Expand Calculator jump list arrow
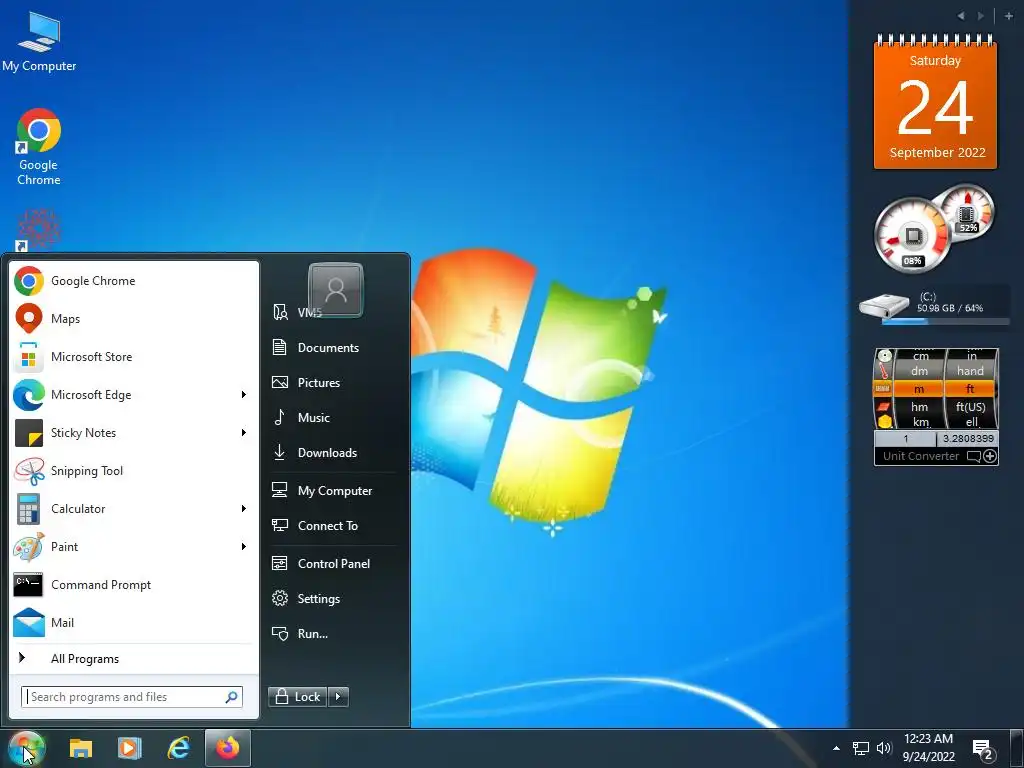 point(244,508)
